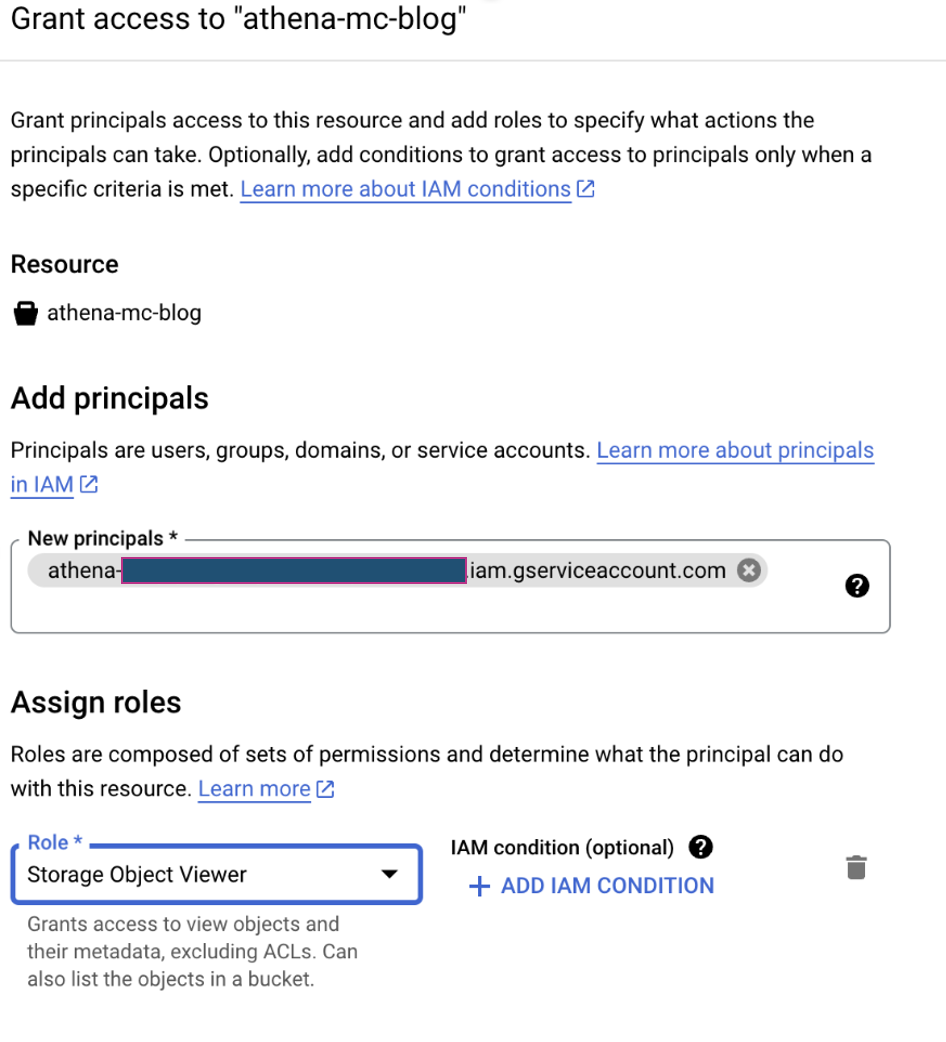This screenshot has height=1042, width=946.
Task: Focus the New principals input field
Action: pos(450,610)
